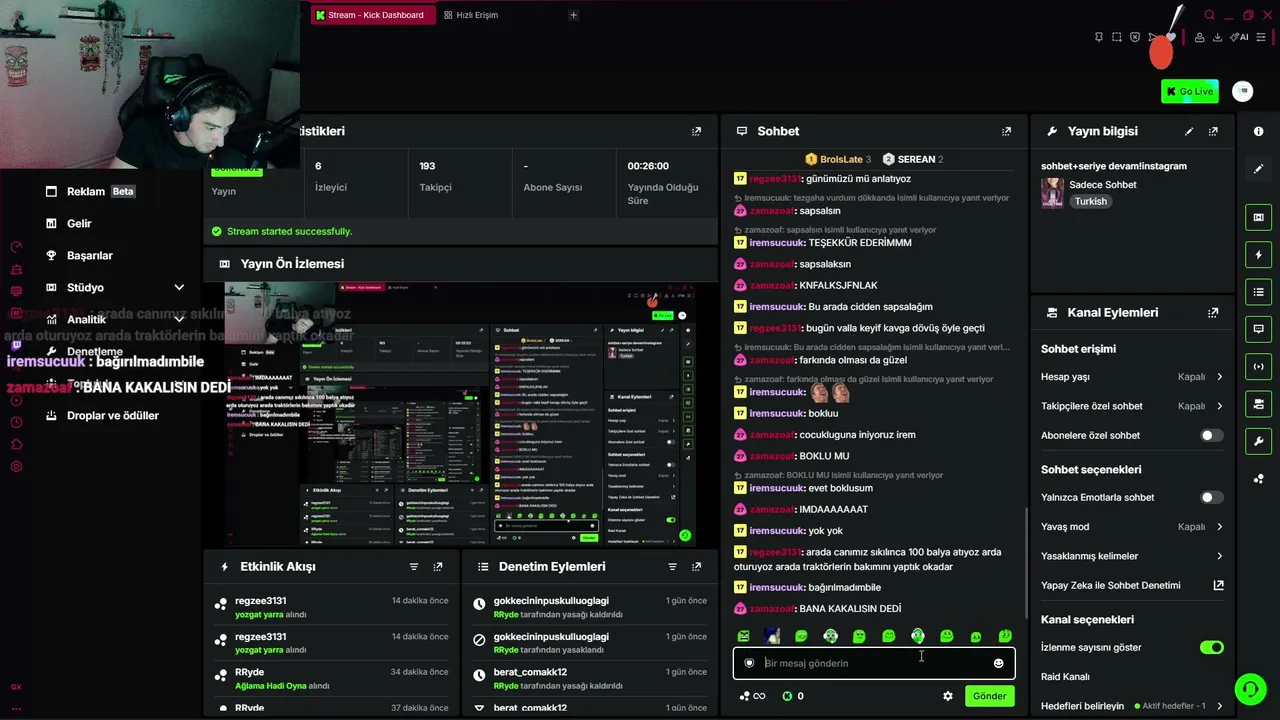The height and width of the screenshot is (720, 1280).
Task: Click Stream started successfully message
Action: tap(289, 231)
